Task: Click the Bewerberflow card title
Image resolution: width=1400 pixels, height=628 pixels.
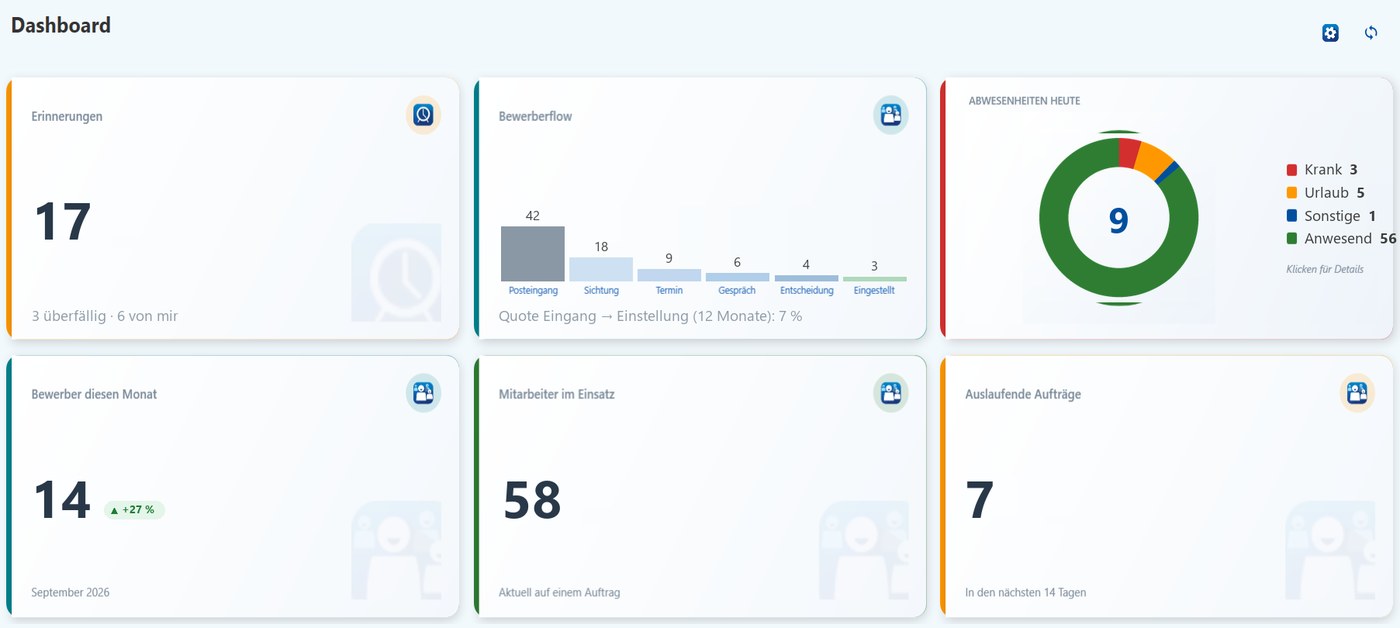Action: (x=535, y=116)
